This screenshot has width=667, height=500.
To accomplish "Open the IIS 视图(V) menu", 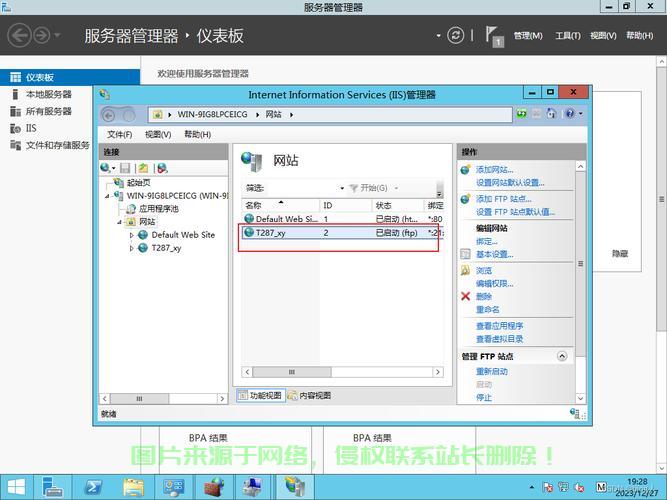I will [x=158, y=134].
